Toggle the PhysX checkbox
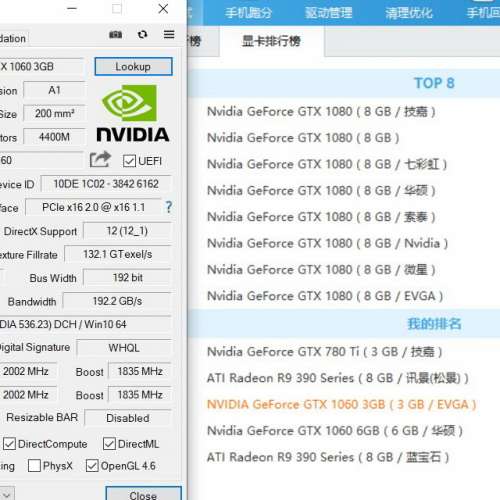The width and height of the screenshot is (500, 500). (34, 466)
